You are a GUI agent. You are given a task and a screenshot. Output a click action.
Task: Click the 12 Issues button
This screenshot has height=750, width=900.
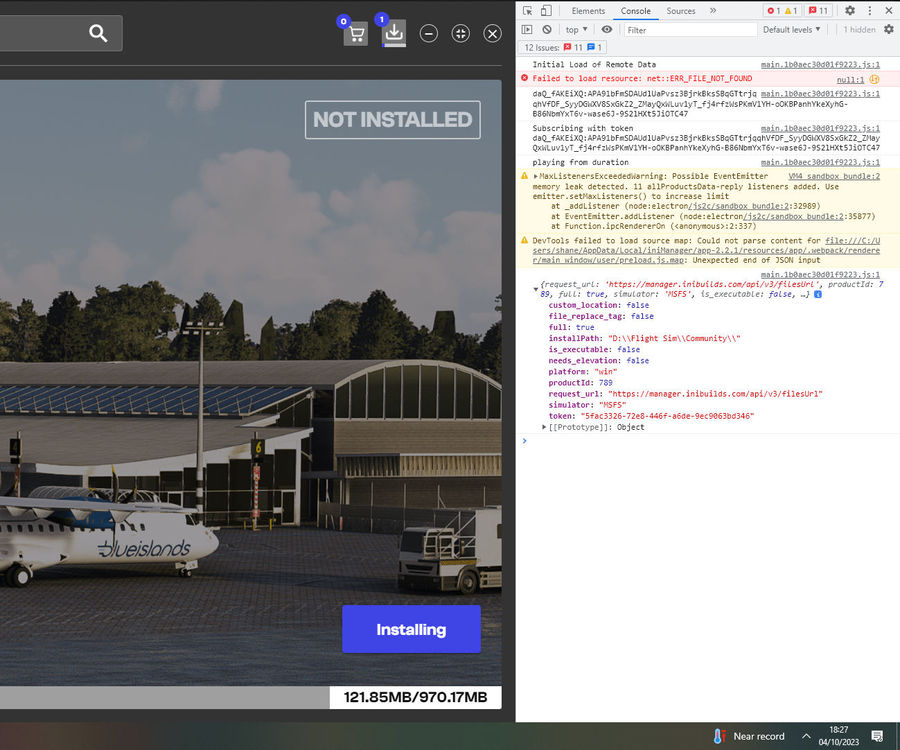click(562, 47)
